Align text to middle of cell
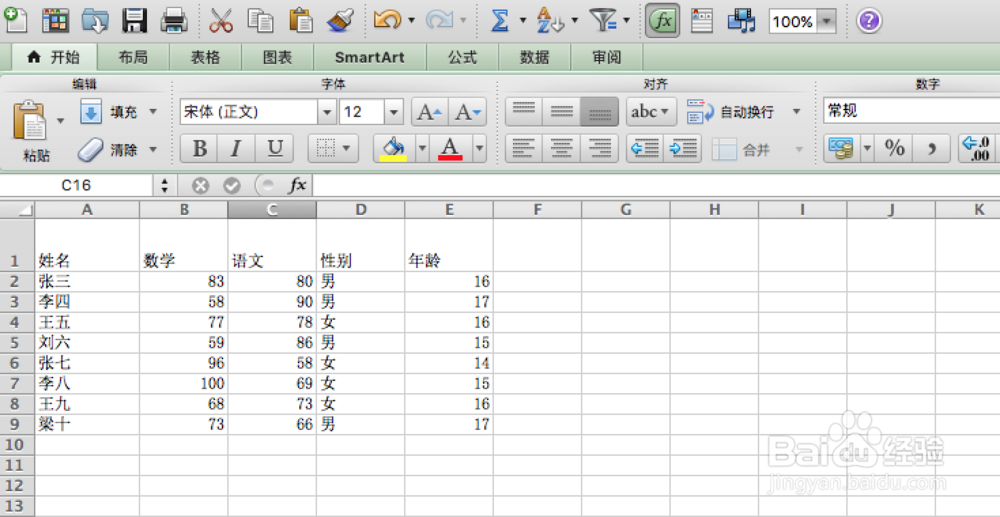The image size is (1000, 517). click(561, 112)
